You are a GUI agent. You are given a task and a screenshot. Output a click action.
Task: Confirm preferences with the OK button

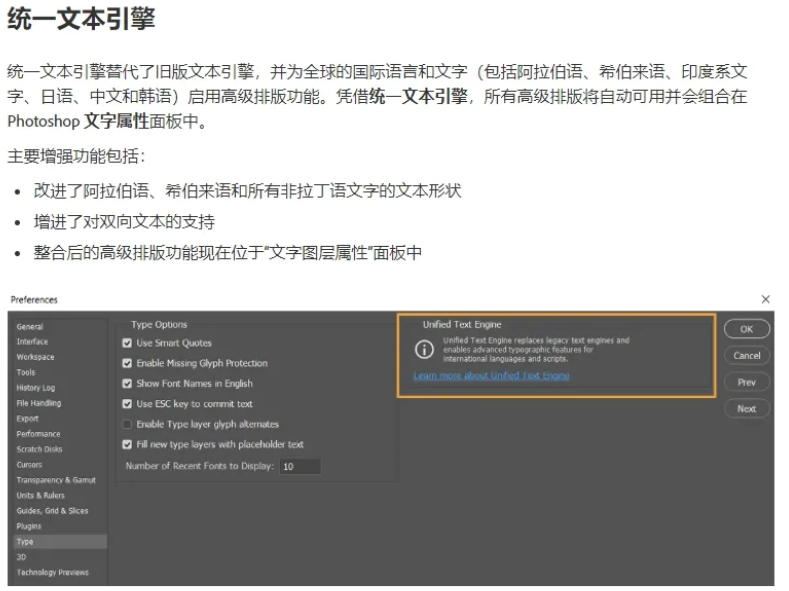tap(747, 329)
